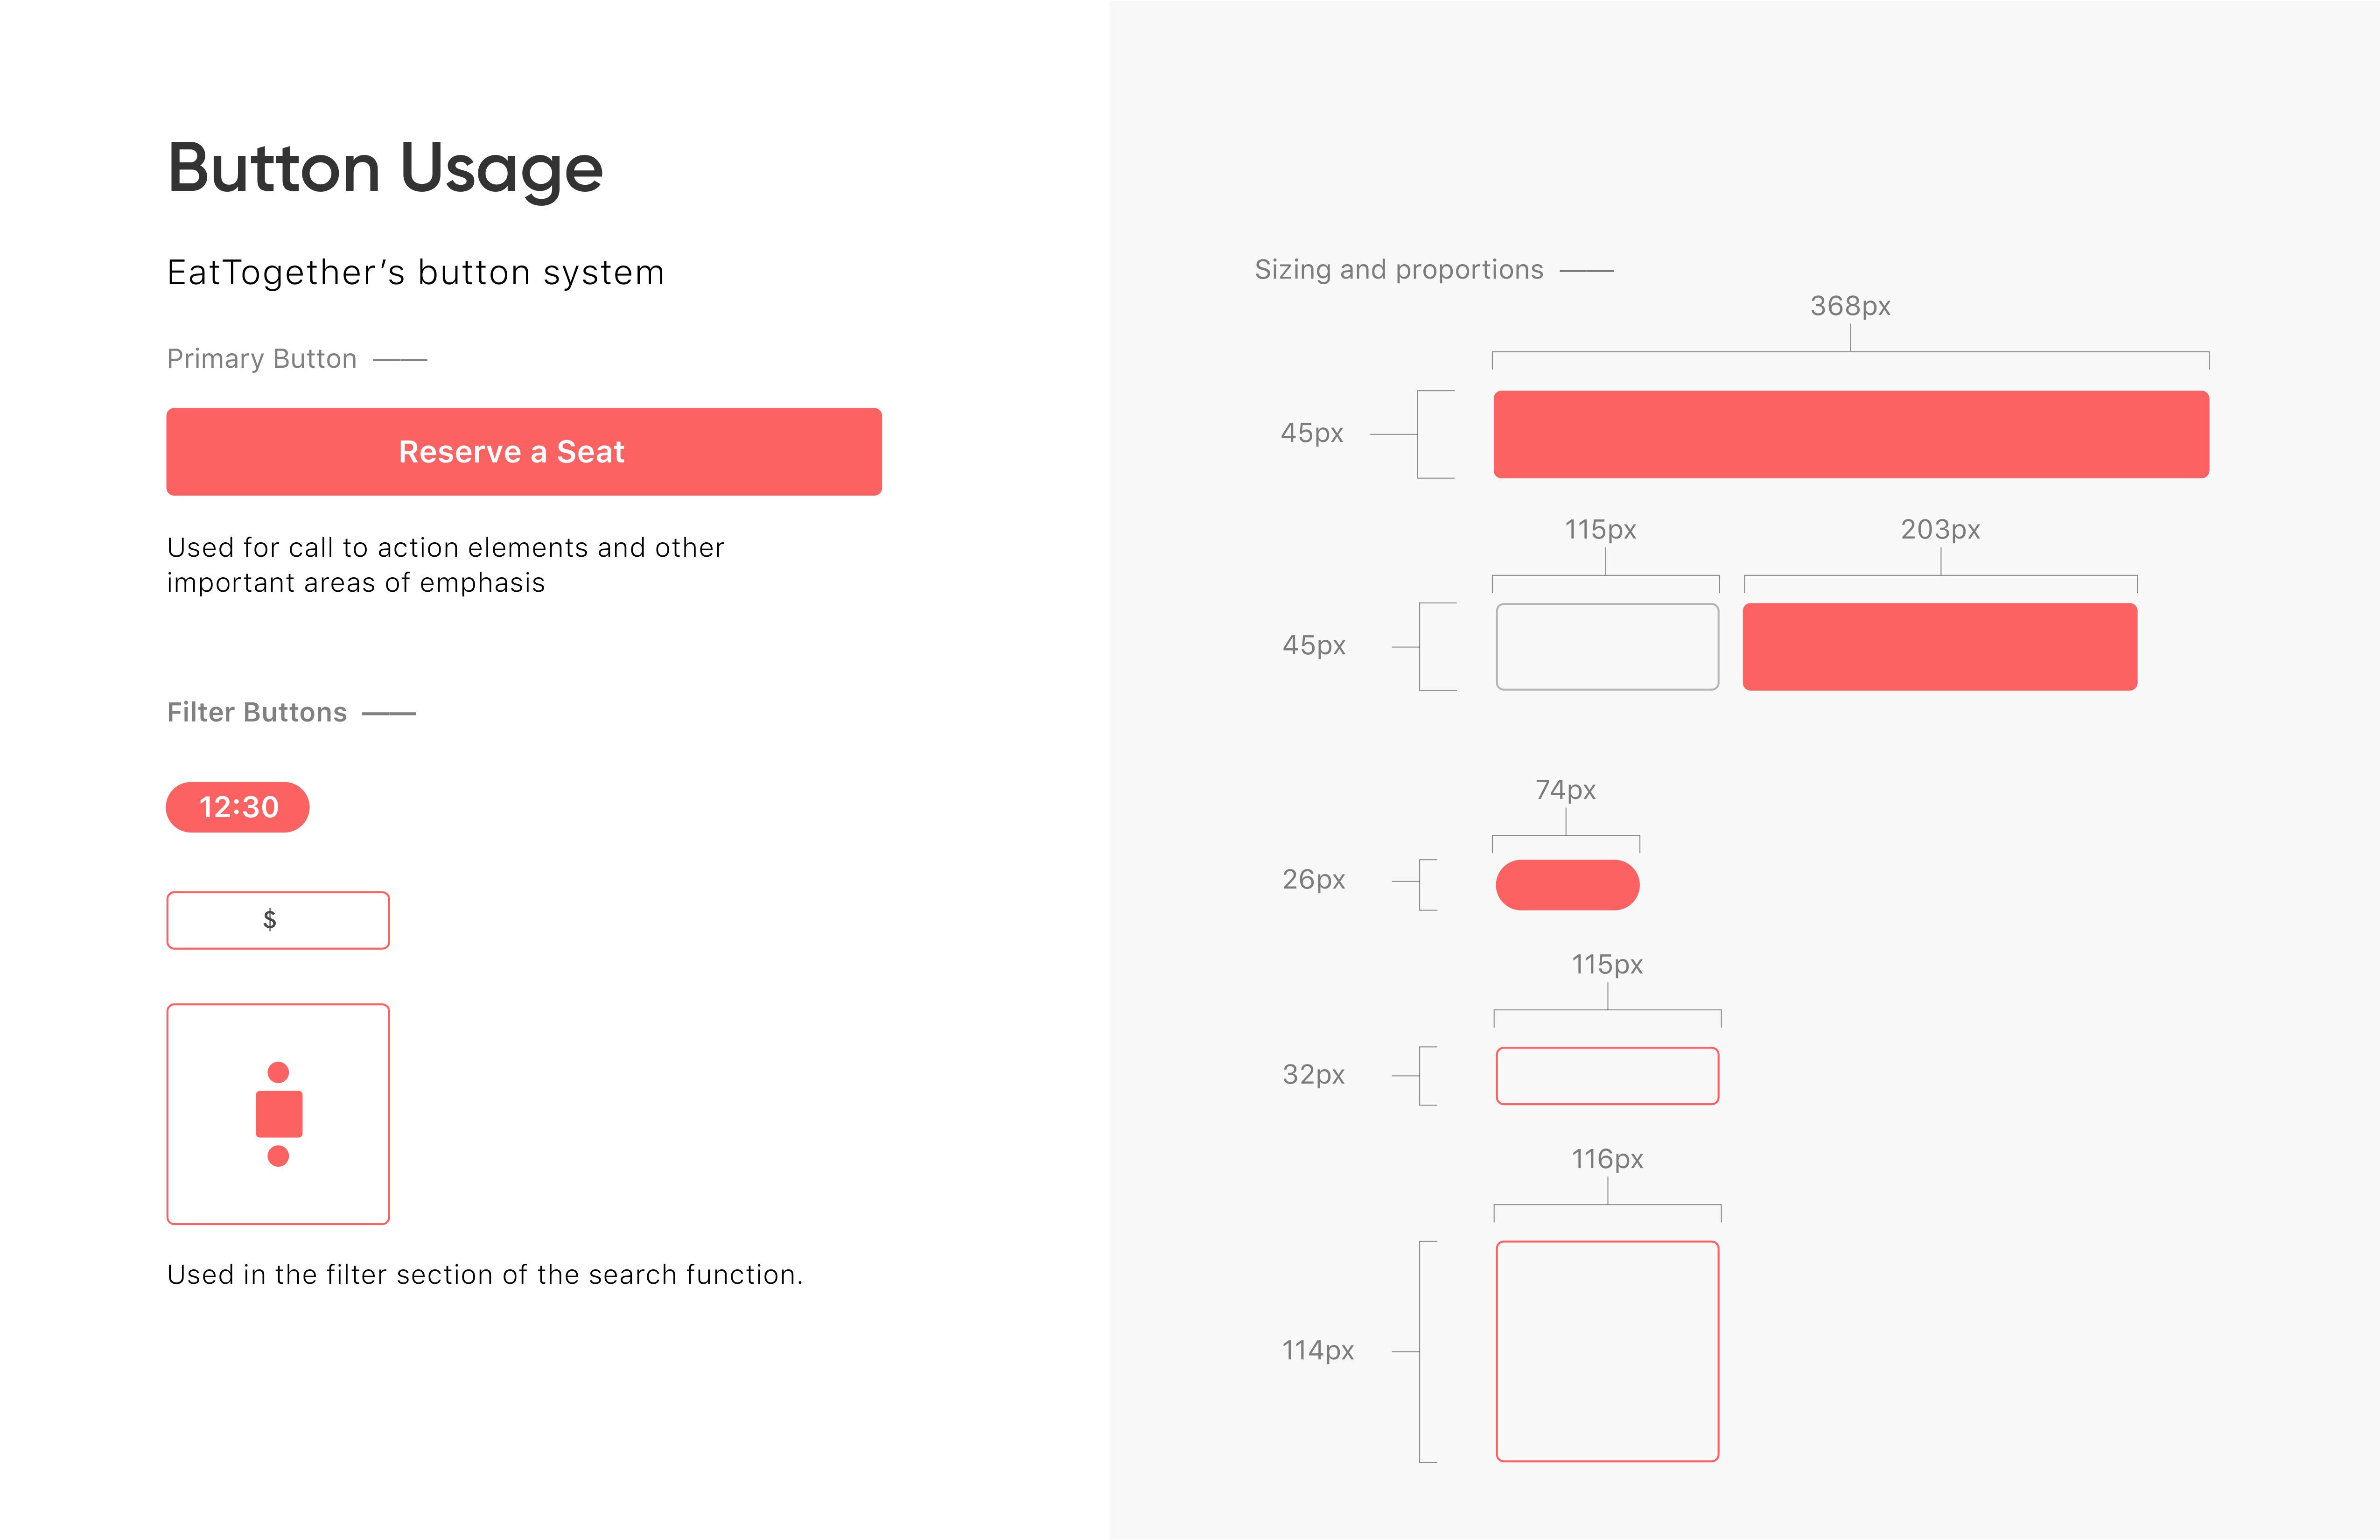The image size is (2380, 1540).
Task: Toggle the "$" price filter button
Action: tap(278, 920)
